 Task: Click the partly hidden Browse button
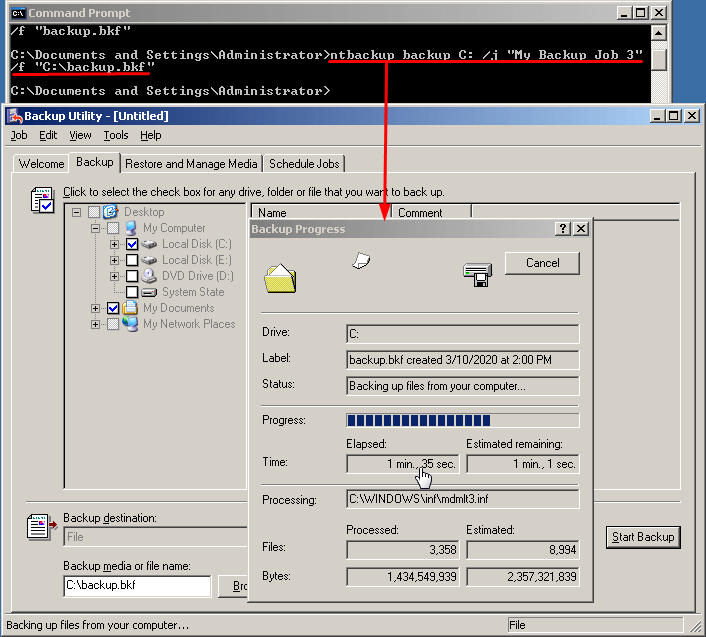click(x=233, y=586)
